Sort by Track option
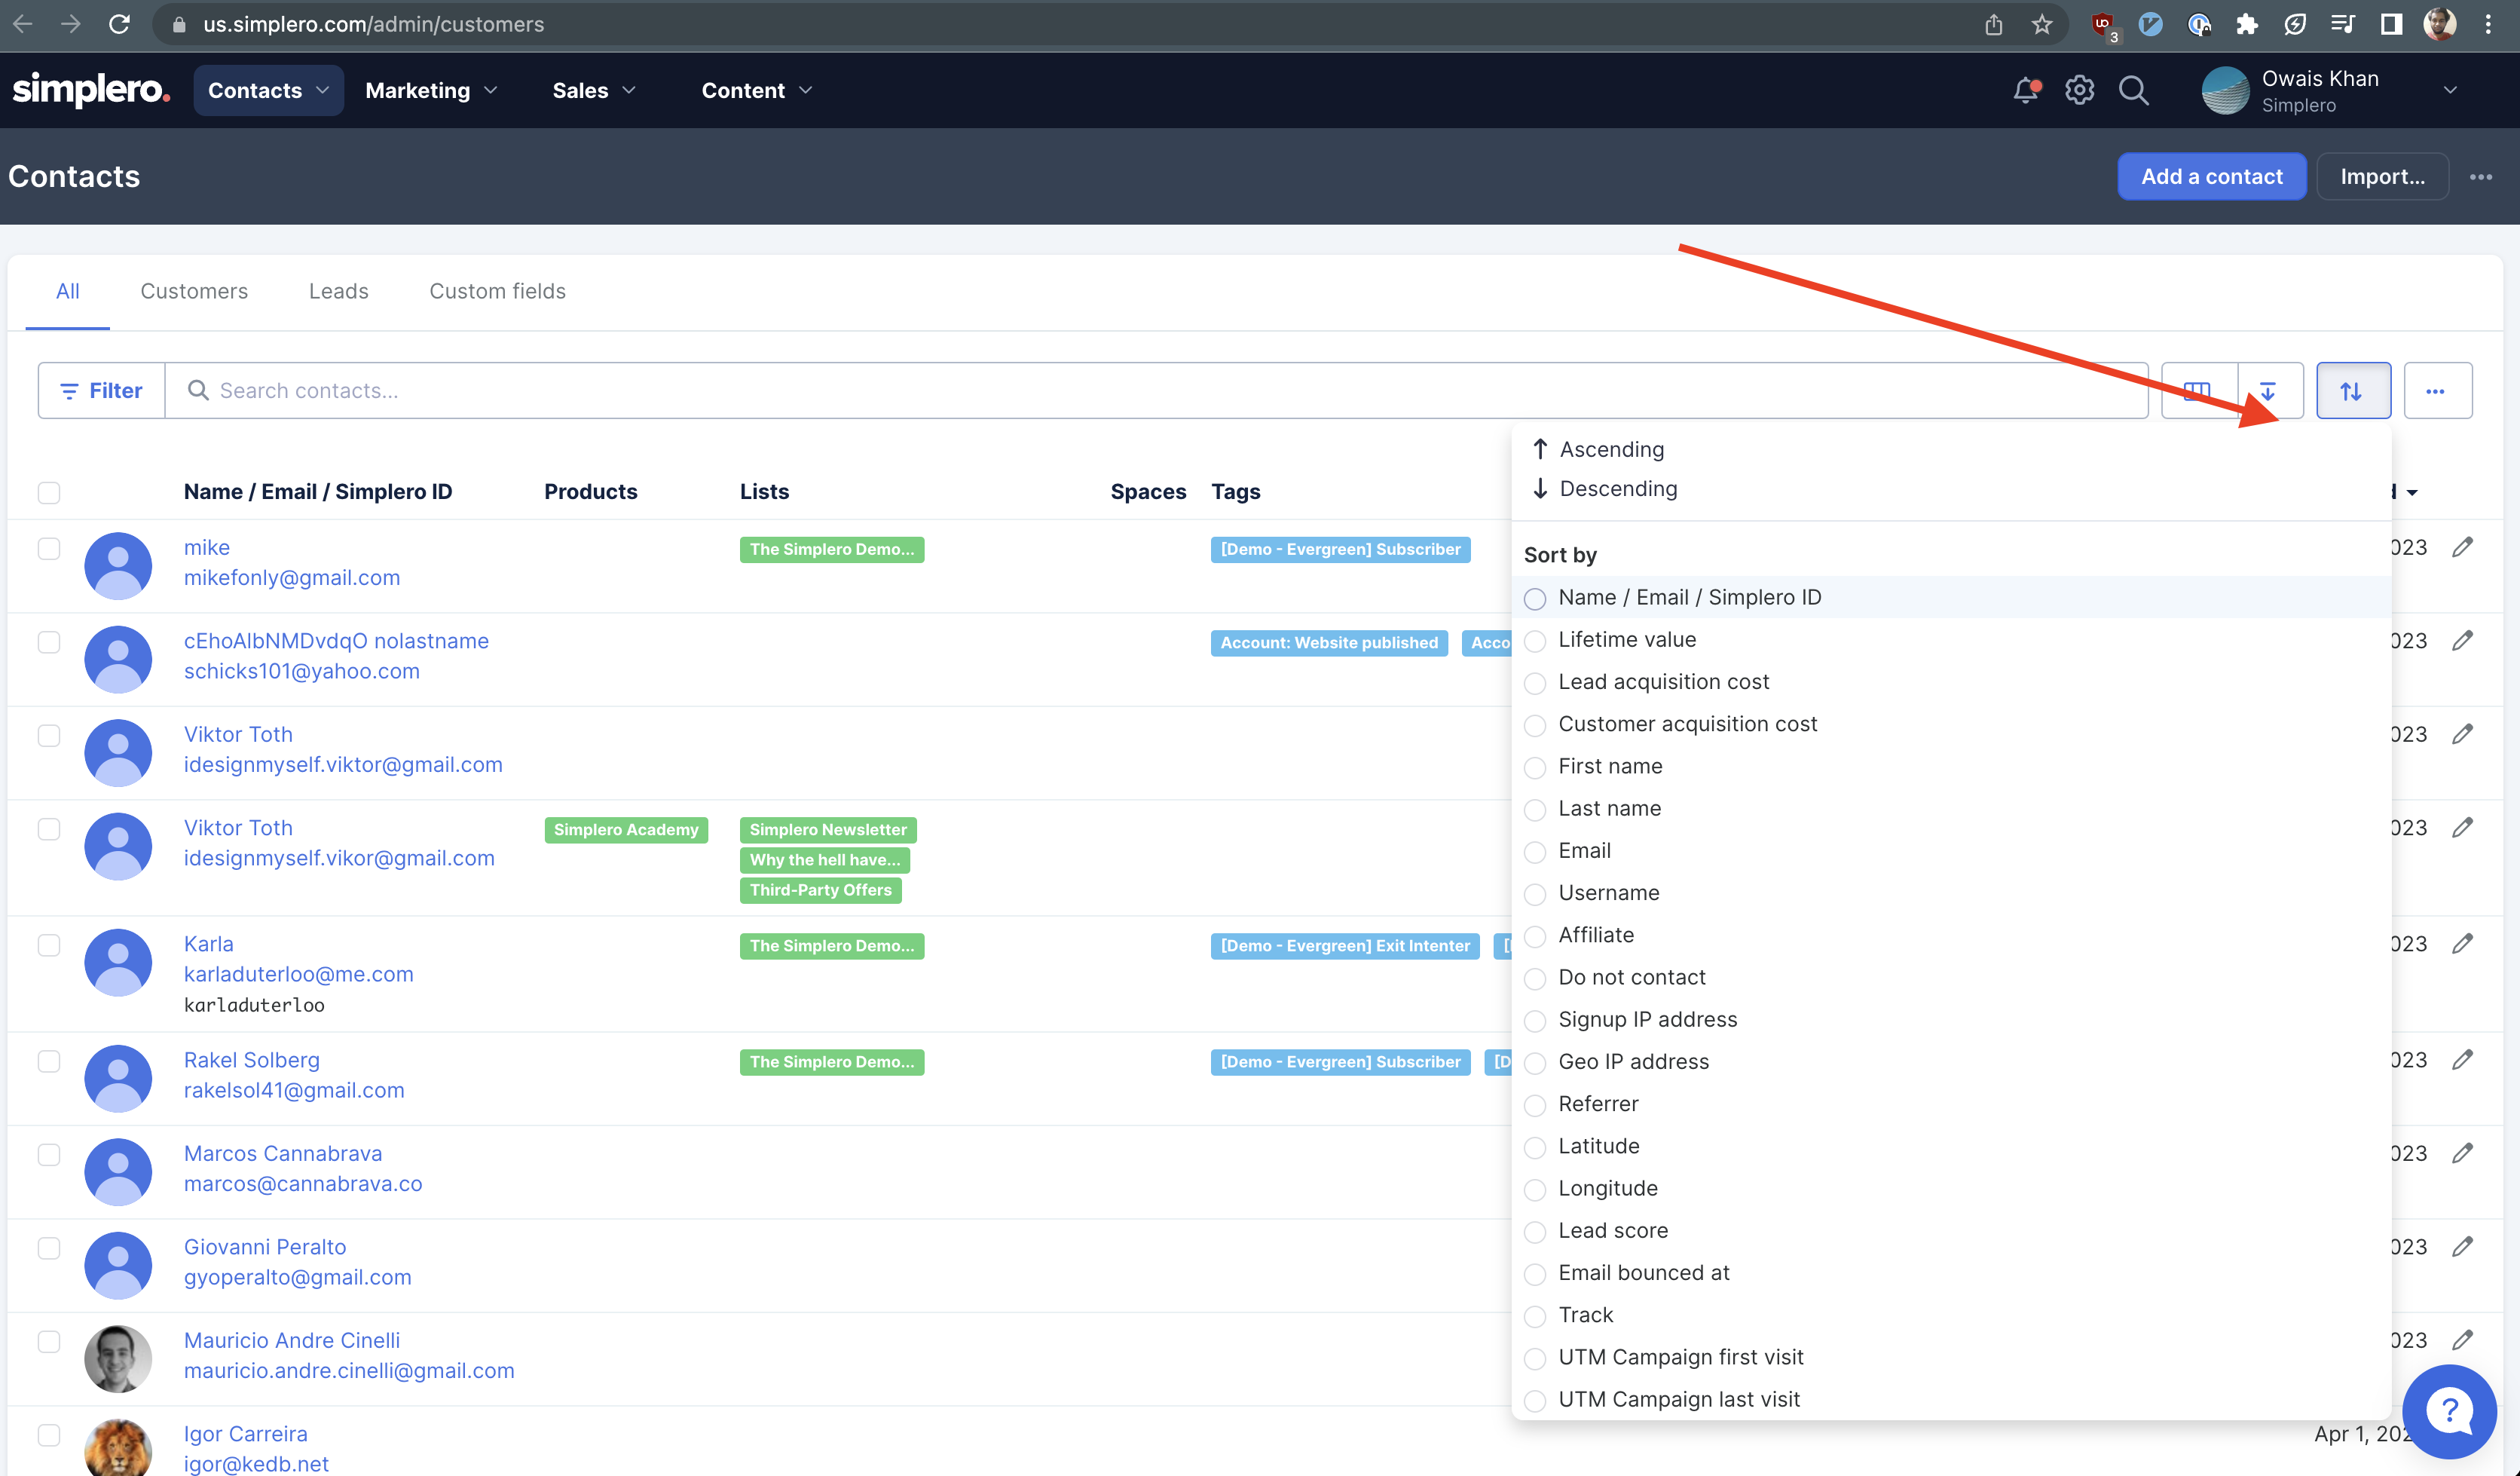The height and width of the screenshot is (1476, 2520). (x=1569, y=1316)
